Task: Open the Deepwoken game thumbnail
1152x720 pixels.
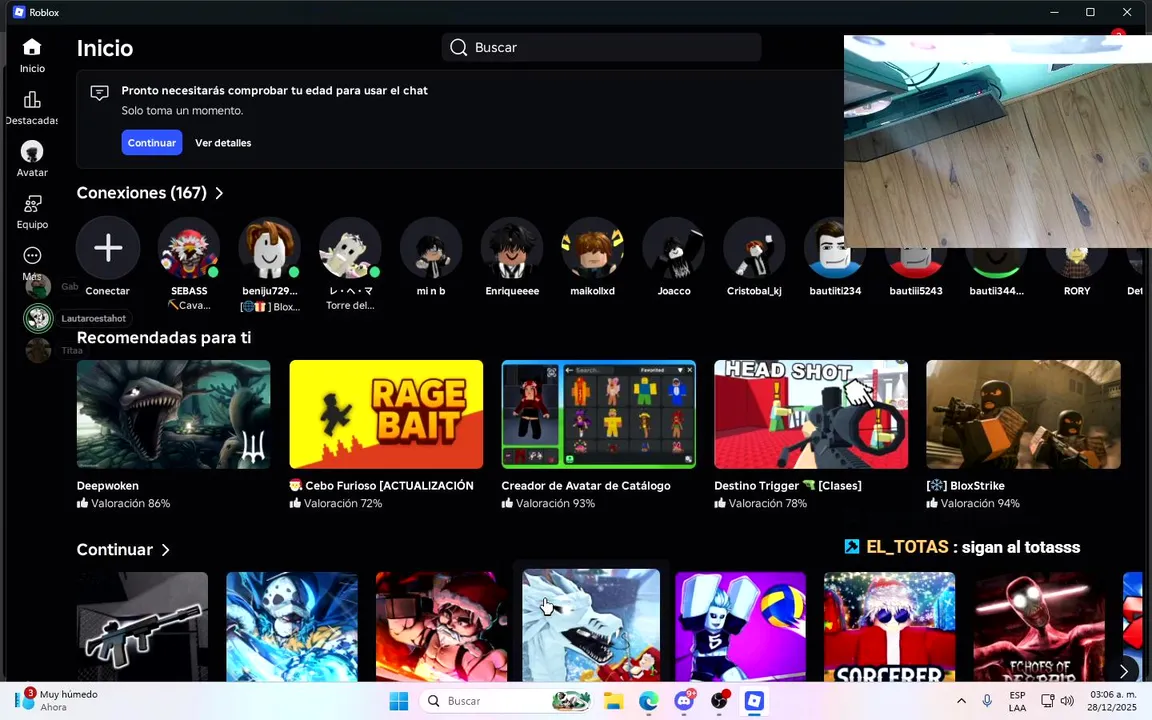Action: [x=173, y=414]
